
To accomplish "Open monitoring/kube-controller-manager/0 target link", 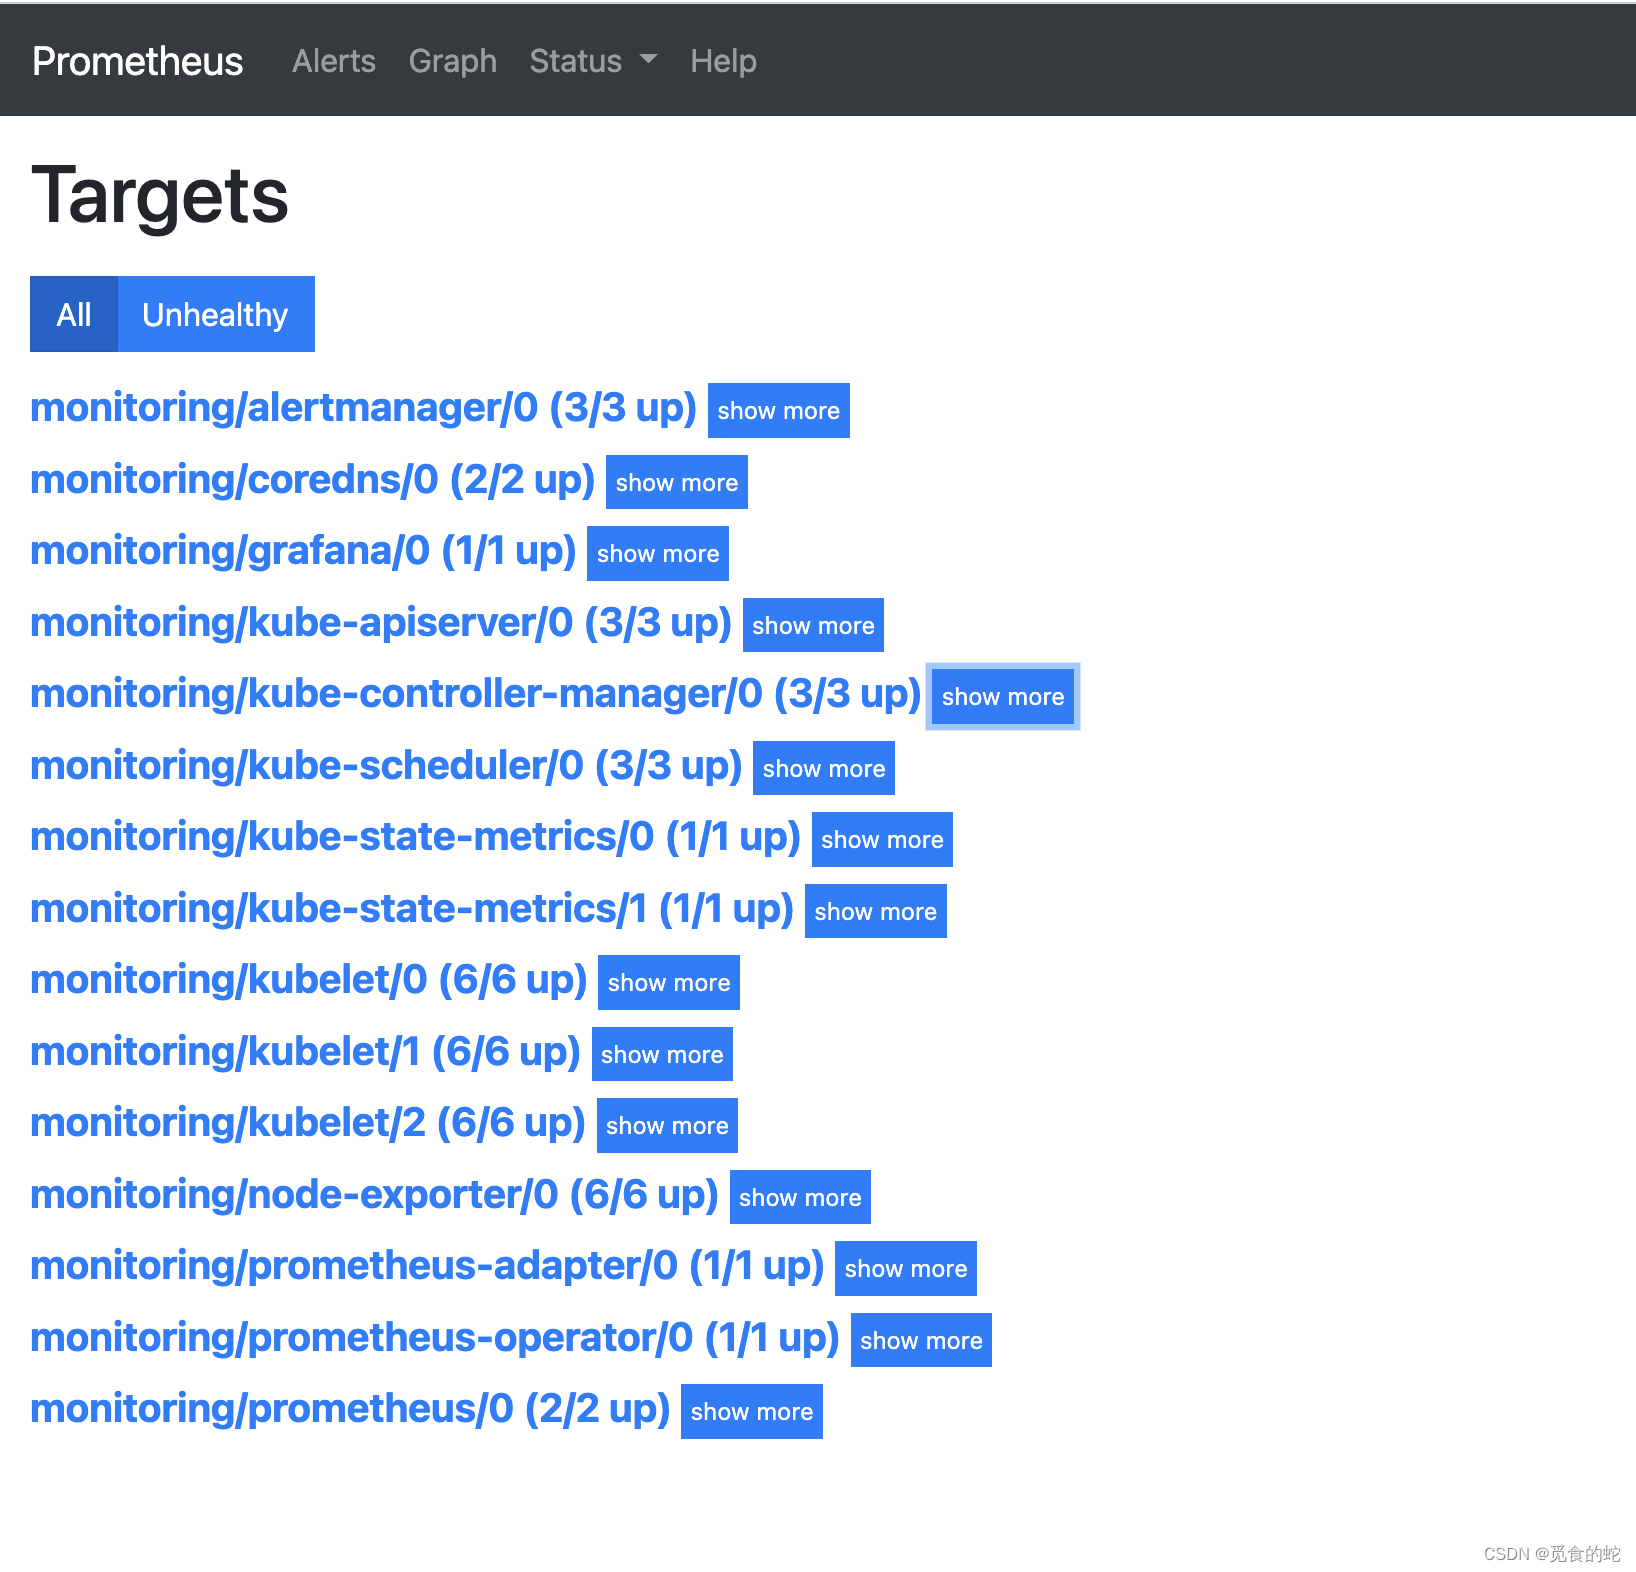I will coord(476,694).
